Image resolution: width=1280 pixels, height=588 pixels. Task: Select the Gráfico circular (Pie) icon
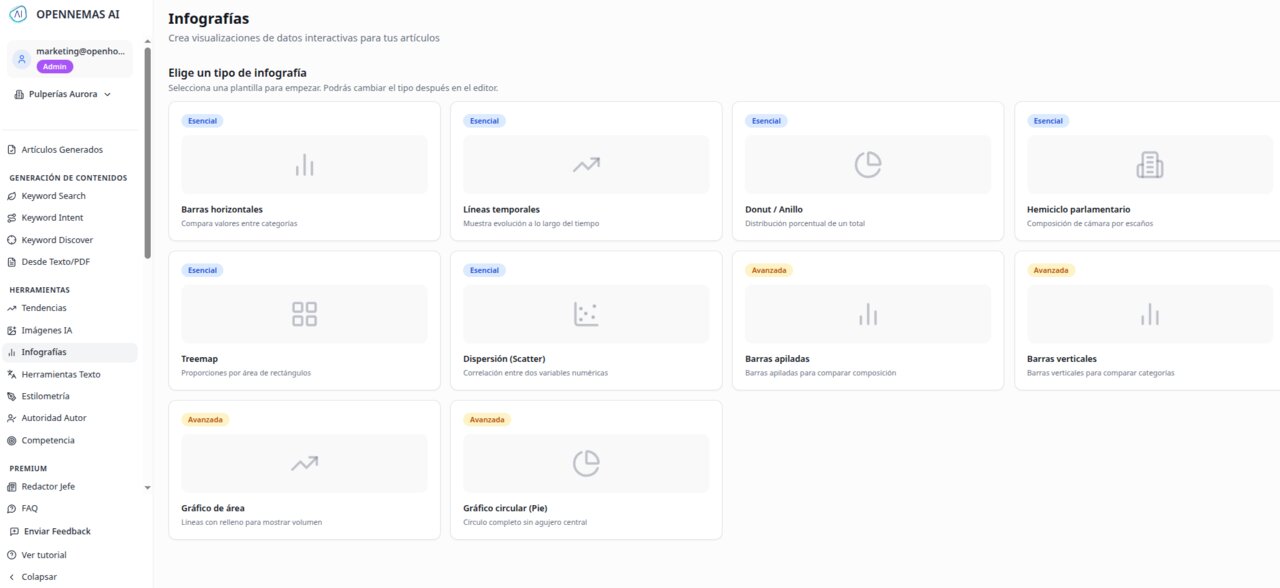click(x=586, y=463)
